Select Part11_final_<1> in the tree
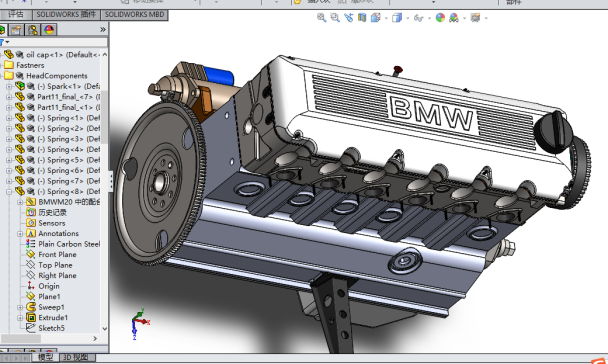Viewport: 608px width, 364px height. [x=69, y=107]
